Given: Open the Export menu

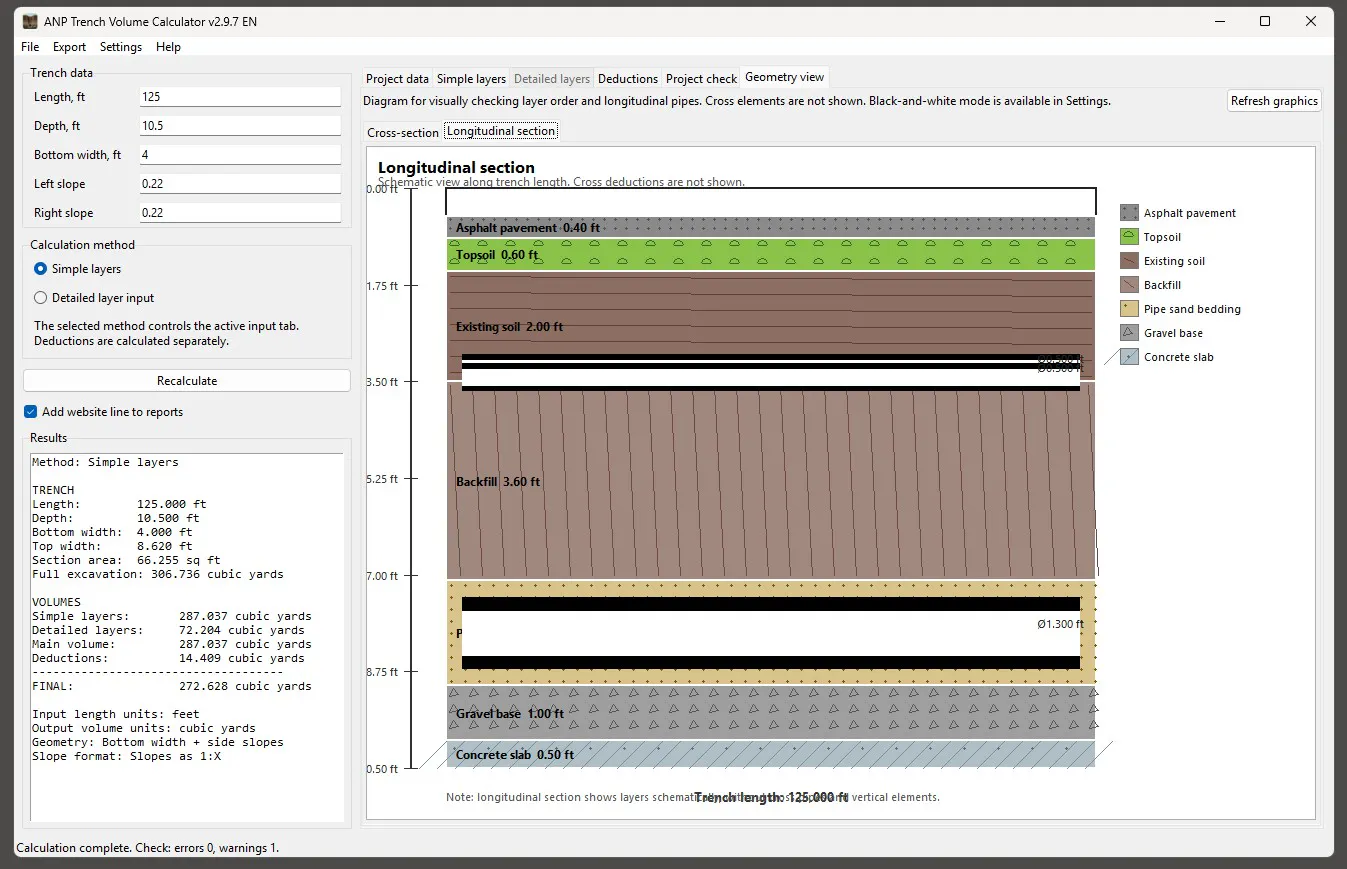Looking at the screenshot, I should click(70, 47).
